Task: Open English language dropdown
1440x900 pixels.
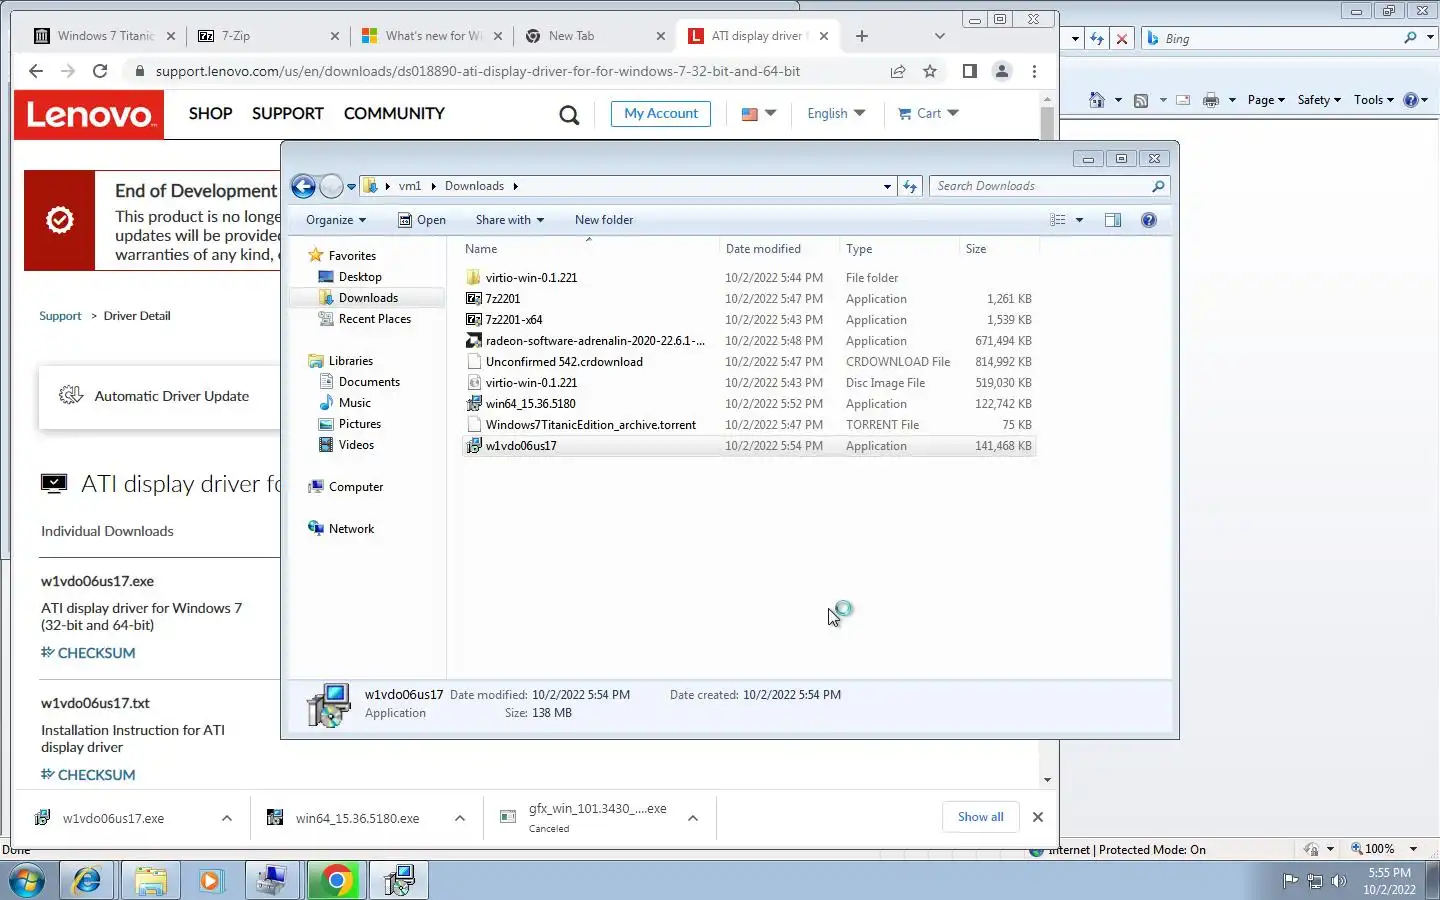Action: tap(836, 114)
